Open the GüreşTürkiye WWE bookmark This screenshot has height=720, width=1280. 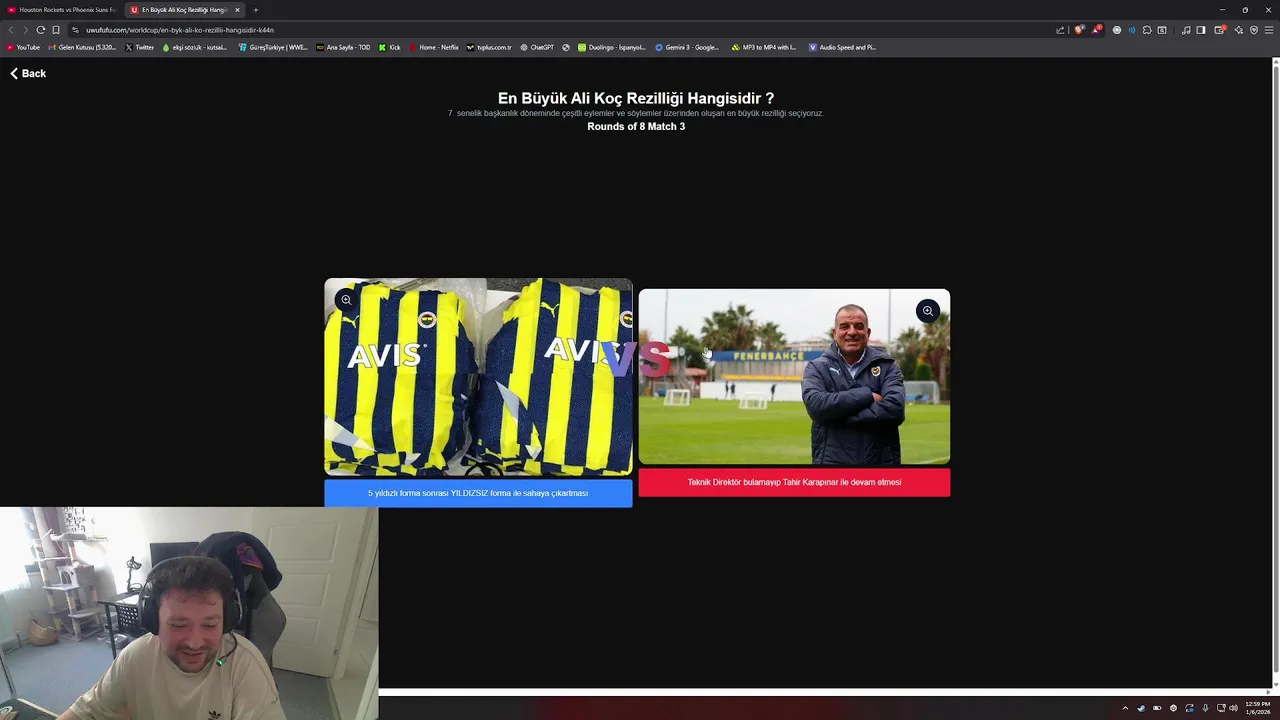(273, 47)
